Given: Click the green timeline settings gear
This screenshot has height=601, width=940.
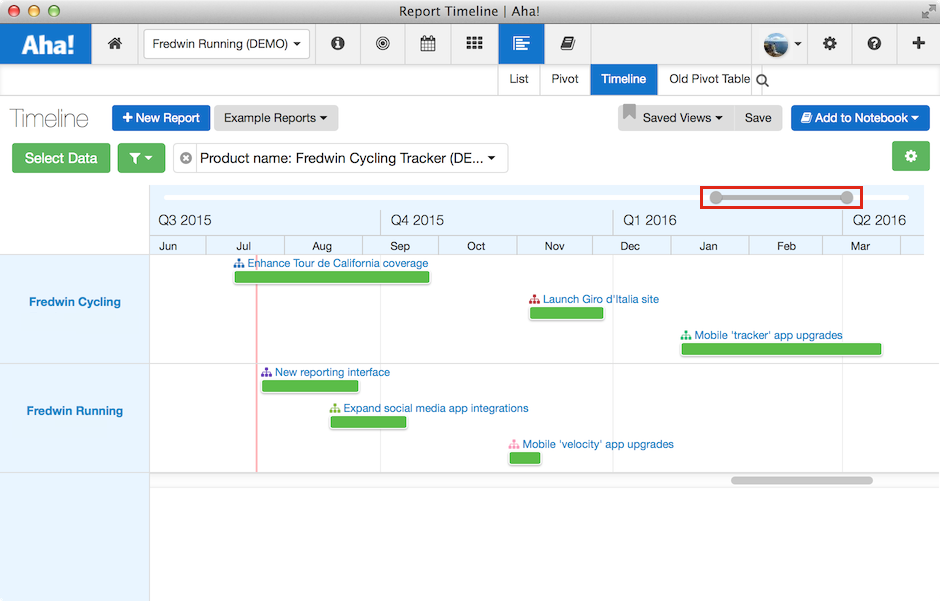Looking at the screenshot, I should pyautogui.click(x=910, y=156).
